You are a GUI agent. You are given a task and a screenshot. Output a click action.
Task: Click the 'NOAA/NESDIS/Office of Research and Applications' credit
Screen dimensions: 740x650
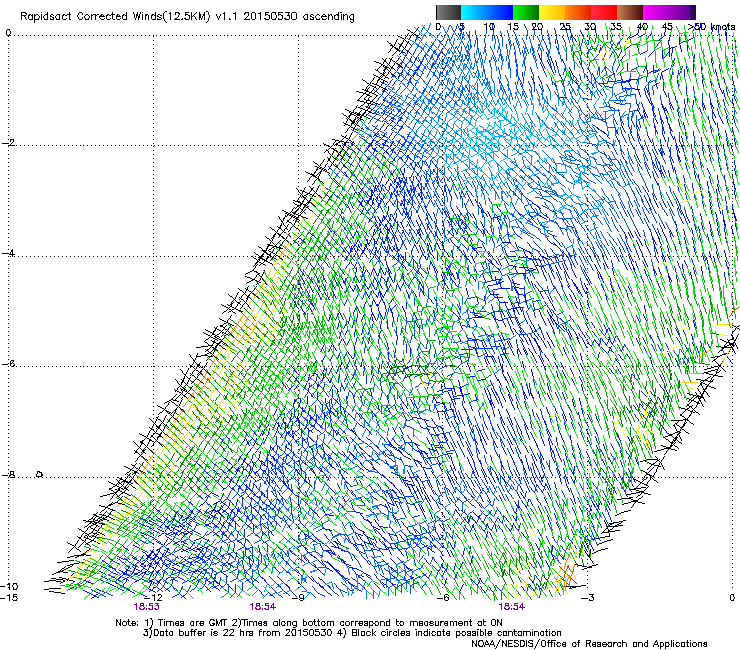[589, 644]
